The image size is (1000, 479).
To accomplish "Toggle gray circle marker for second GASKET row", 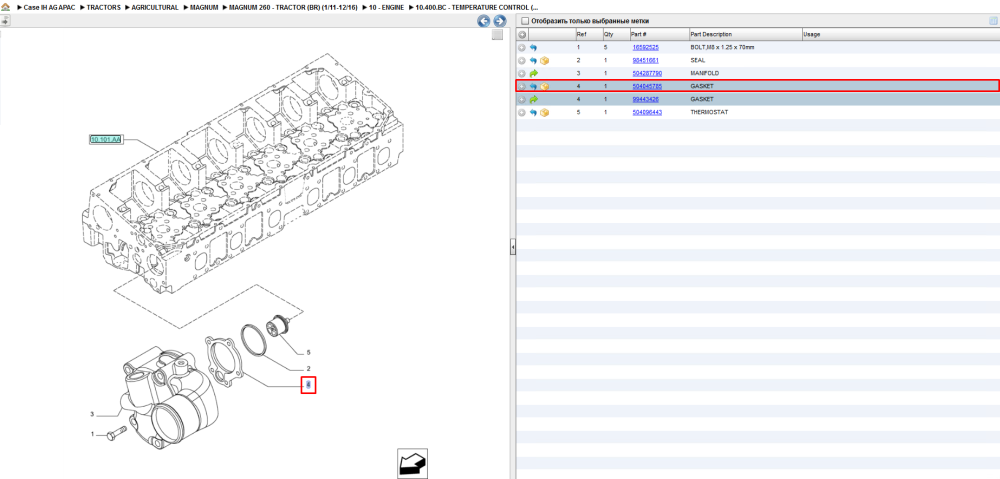I will click(x=522, y=99).
